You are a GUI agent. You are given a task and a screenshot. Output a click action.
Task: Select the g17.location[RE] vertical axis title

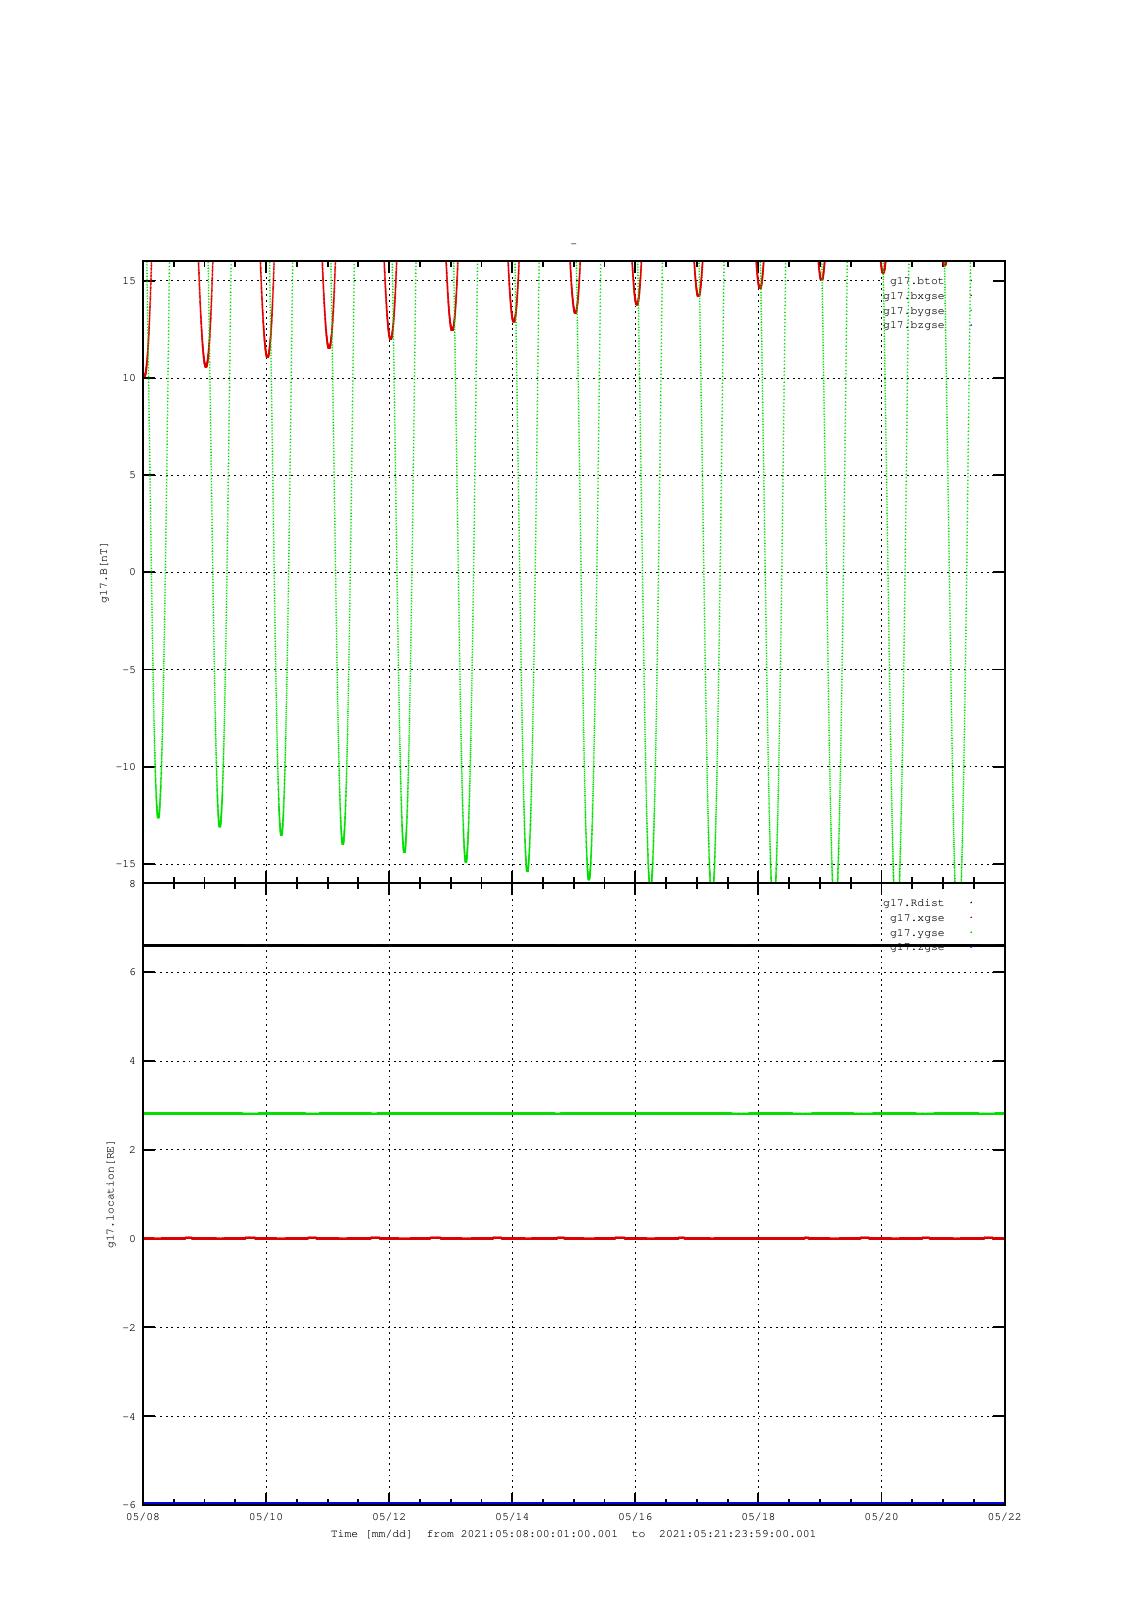click(x=112, y=1193)
